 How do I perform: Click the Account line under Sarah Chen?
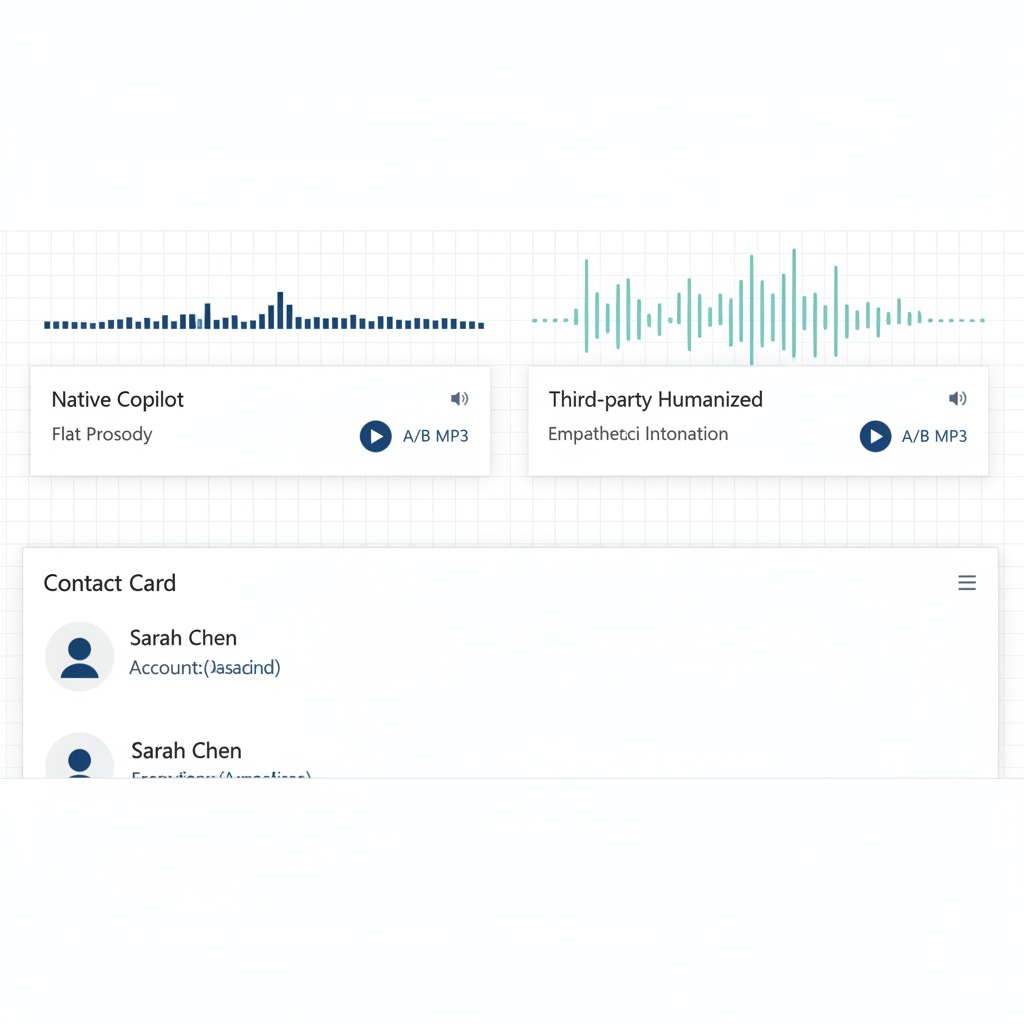tap(205, 667)
